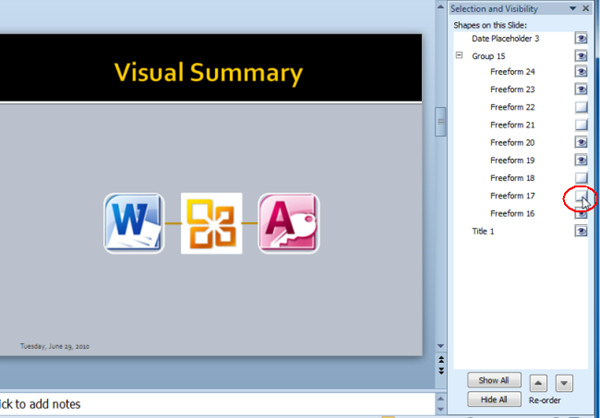Viewport: 600px width, 418px height.
Task: Close the Selection and Visibility pane
Action: click(x=586, y=8)
